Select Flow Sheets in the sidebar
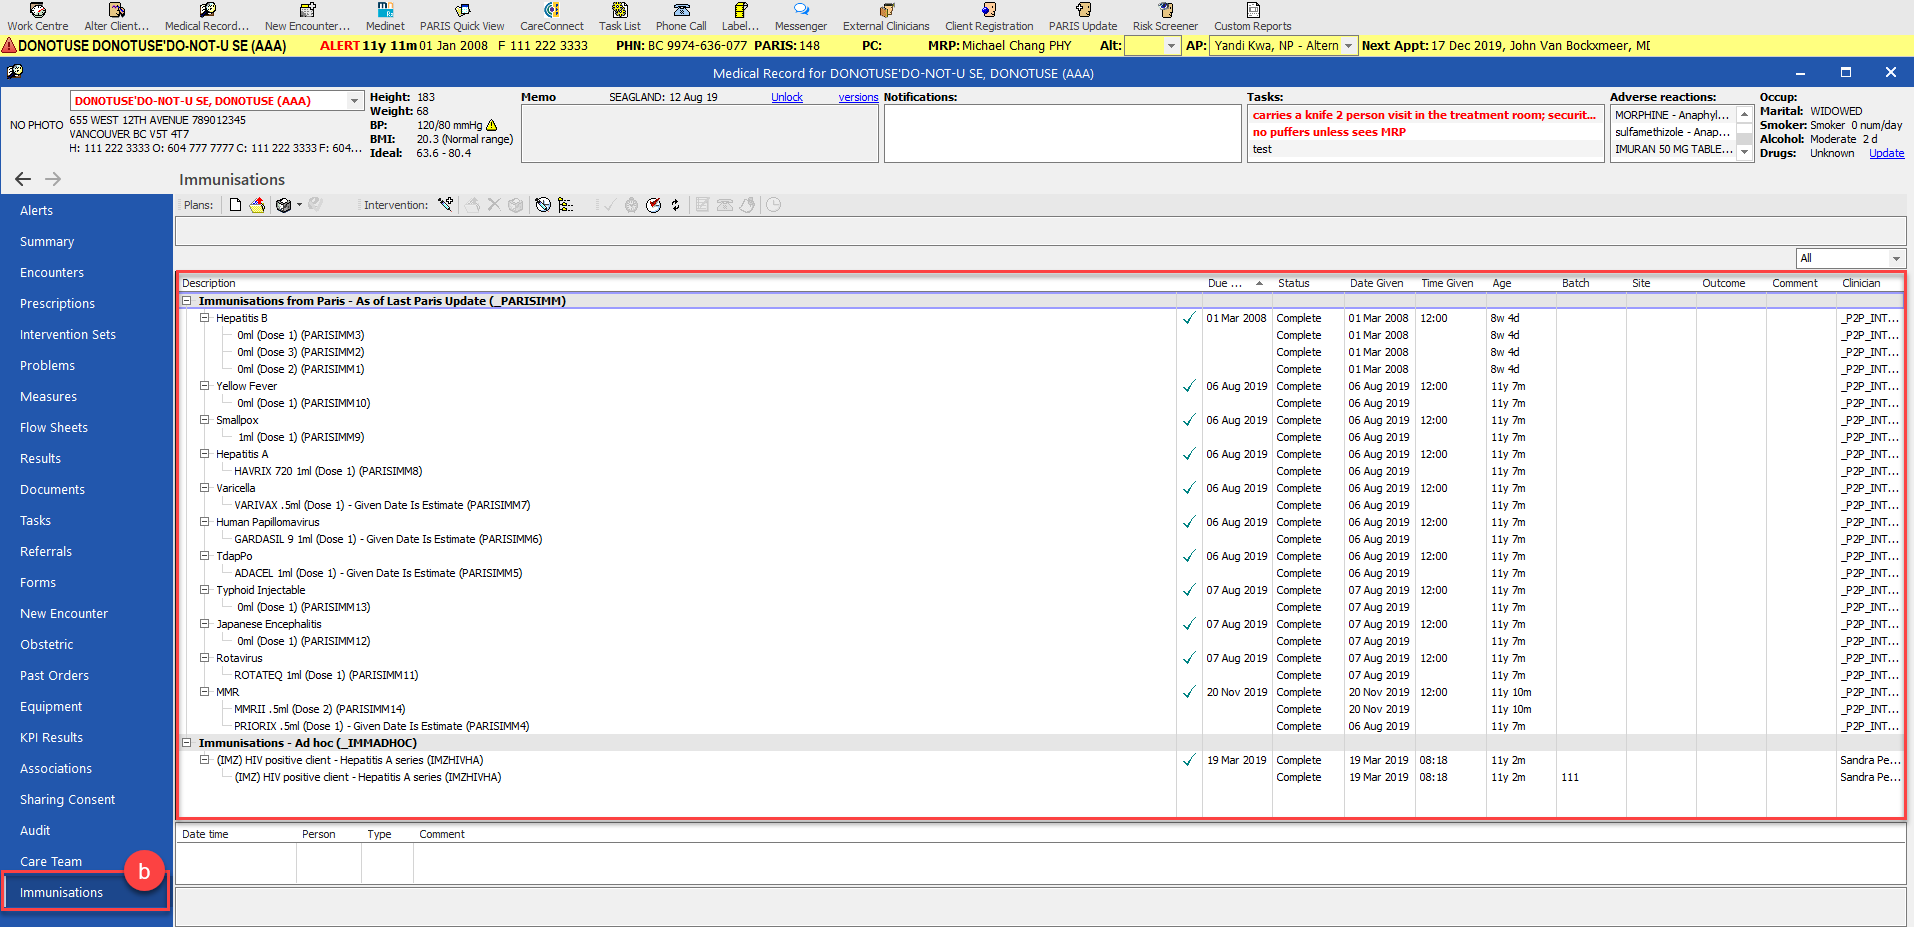Screen dimensions: 1914x927 click(x=54, y=428)
